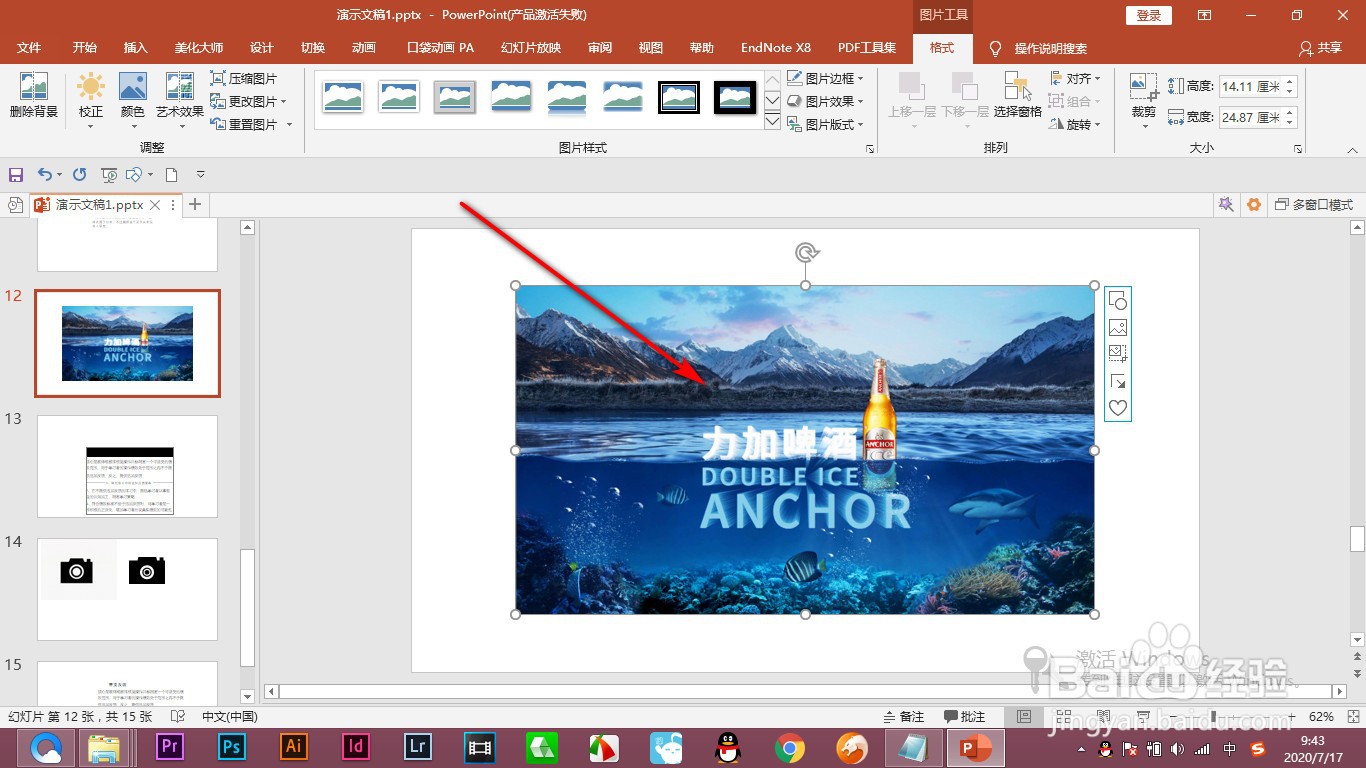Close the 演示文稿1.pptx document tab
Image resolution: width=1366 pixels, height=768 pixels.
click(x=155, y=205)
